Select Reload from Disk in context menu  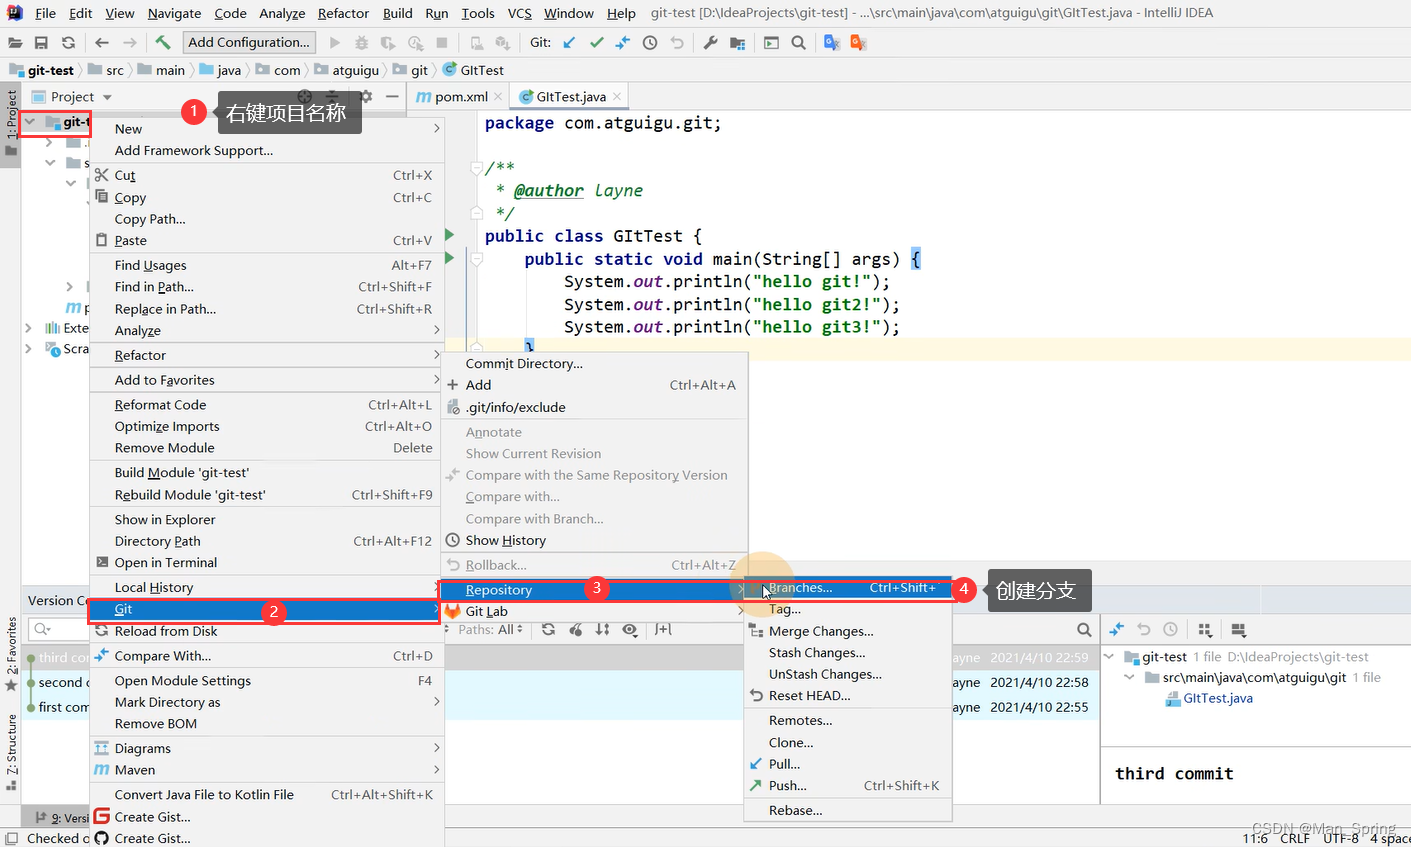(265, 631)
